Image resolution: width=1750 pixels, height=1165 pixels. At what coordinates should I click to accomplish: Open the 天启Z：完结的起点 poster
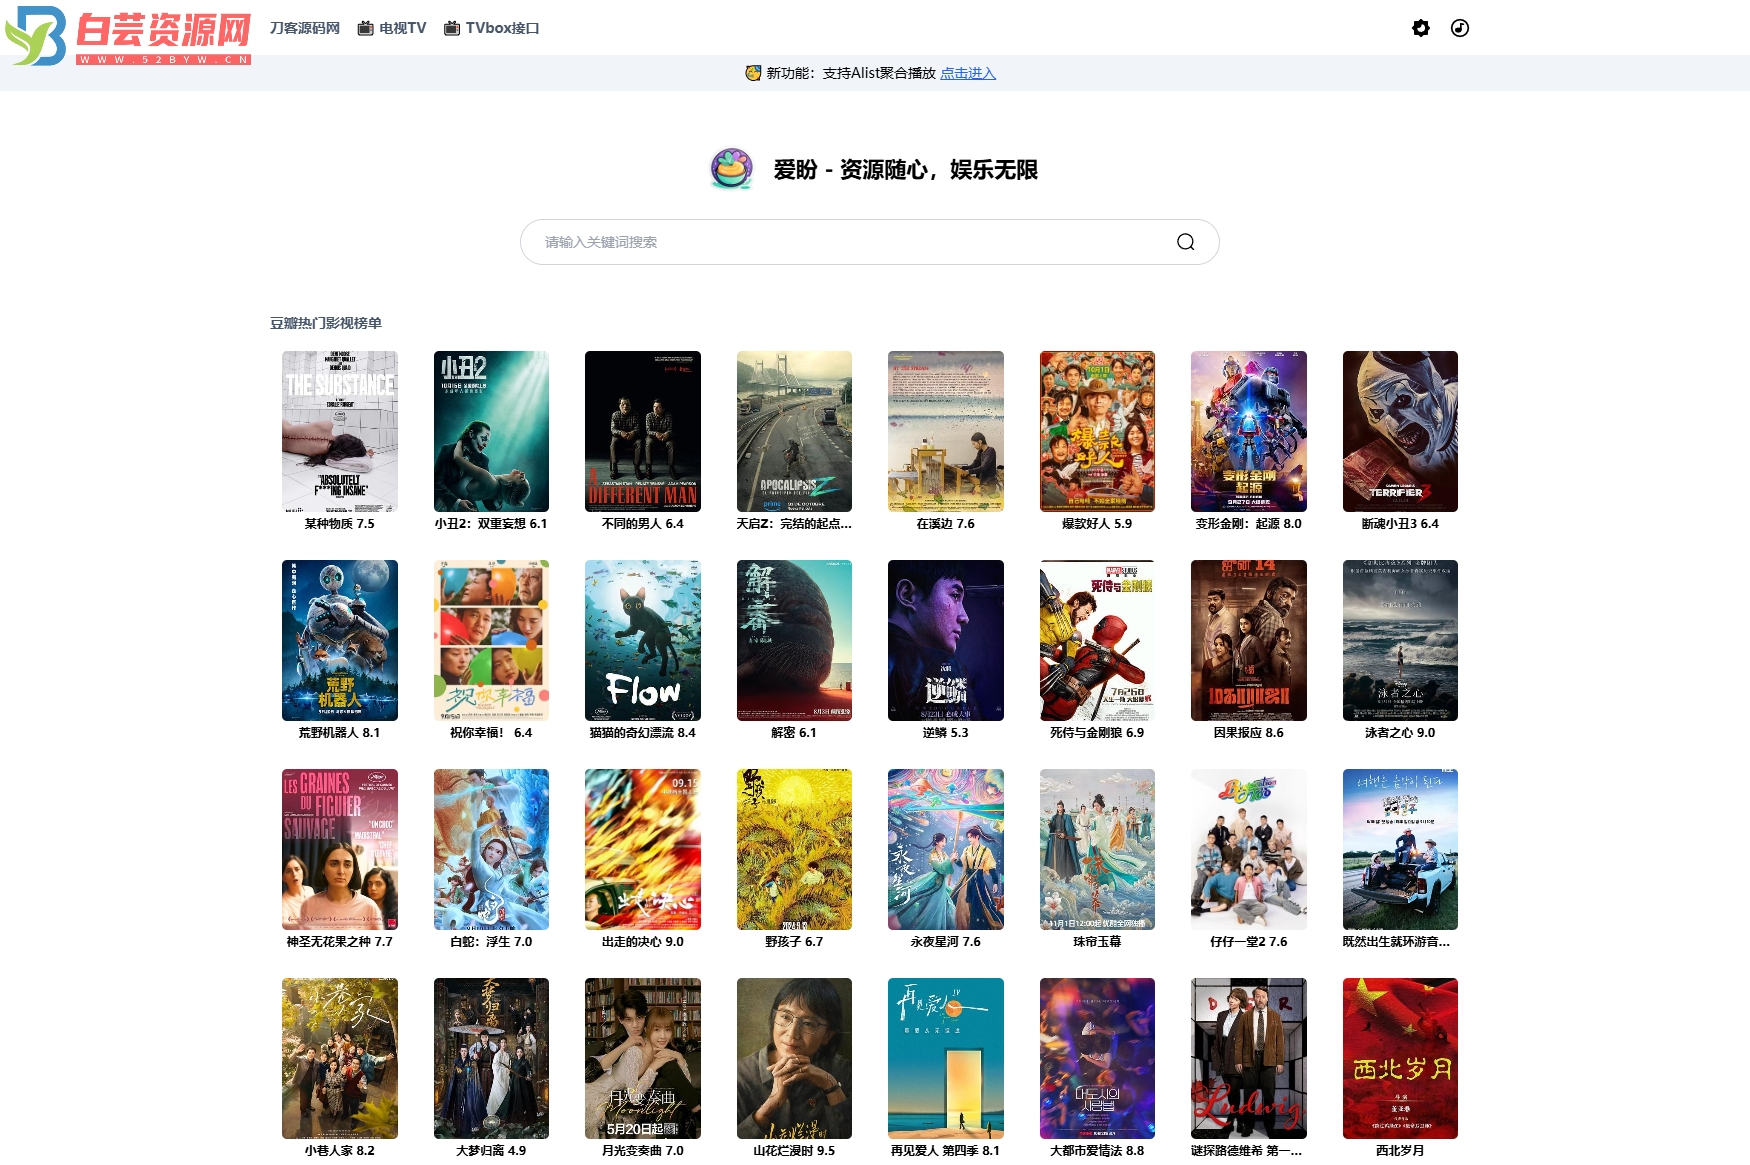tap(794, 431)
